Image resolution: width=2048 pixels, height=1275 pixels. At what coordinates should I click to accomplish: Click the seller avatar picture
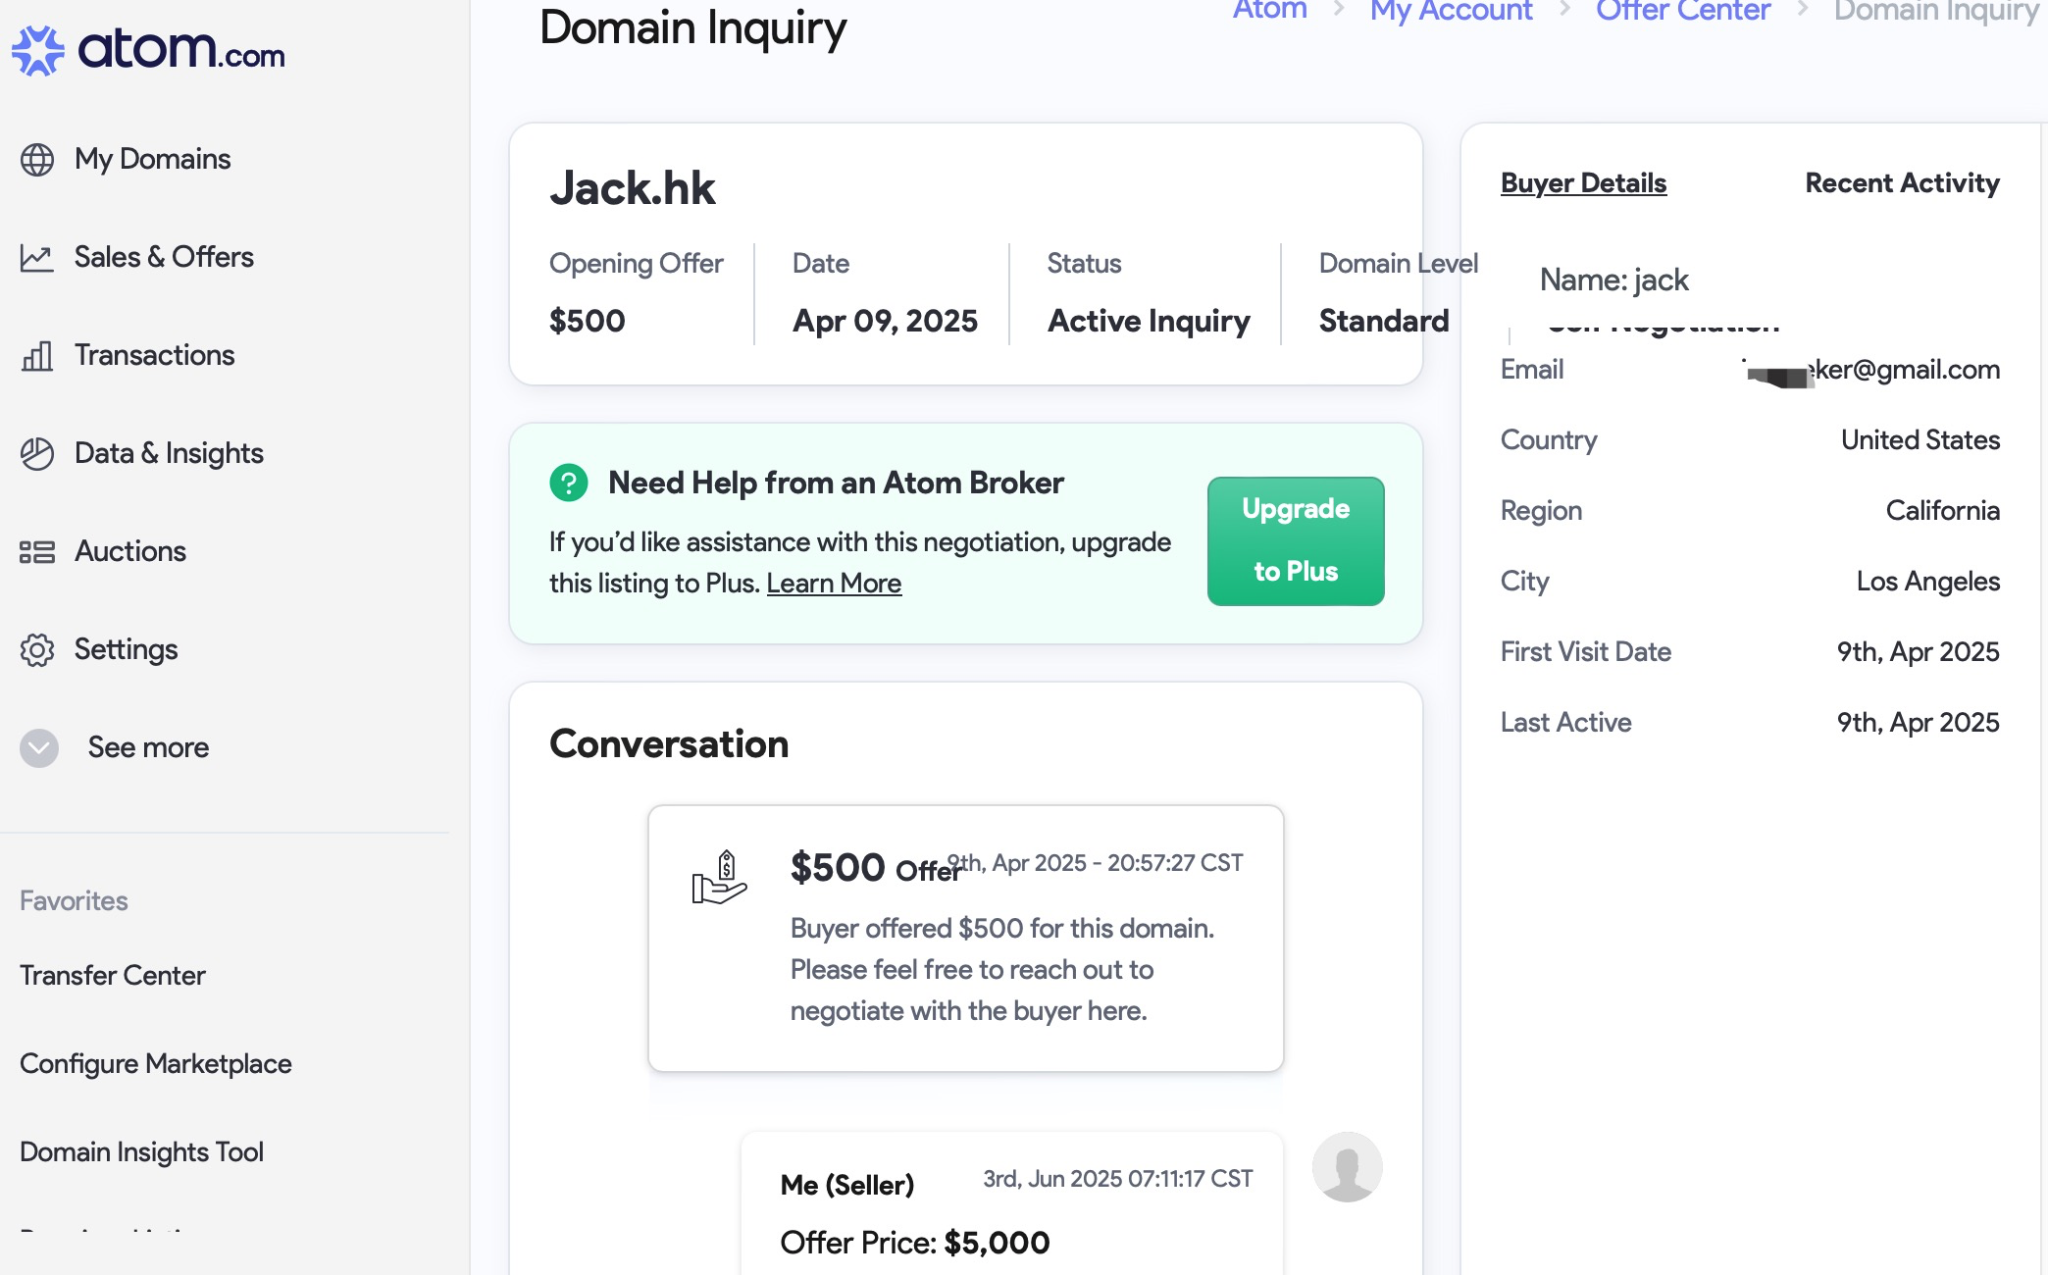tap(1346, 1167)
